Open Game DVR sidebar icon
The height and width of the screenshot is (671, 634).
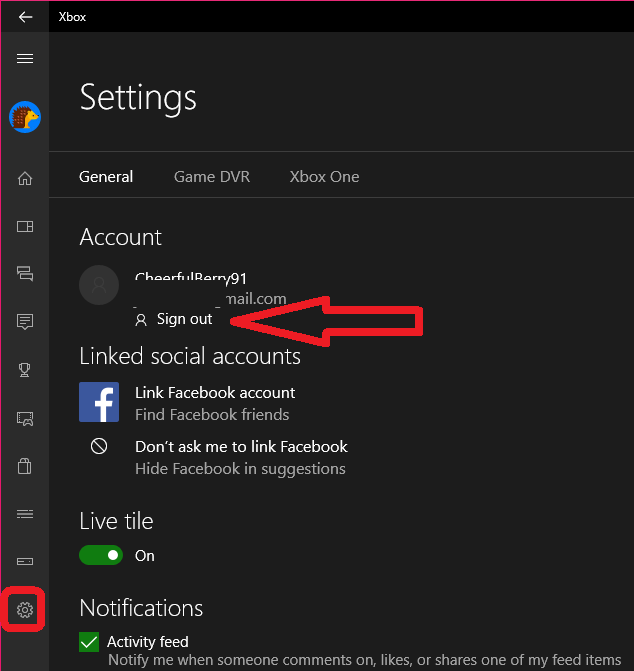(x=25, y=419)
